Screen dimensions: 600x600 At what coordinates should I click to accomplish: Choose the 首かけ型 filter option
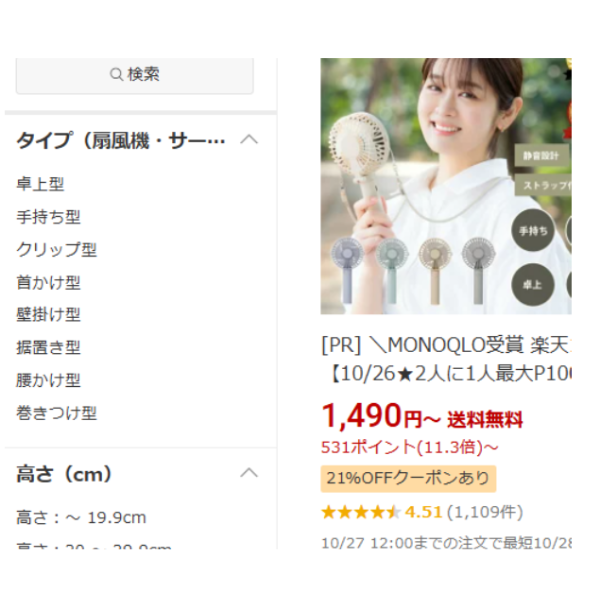tap(48, 282)
